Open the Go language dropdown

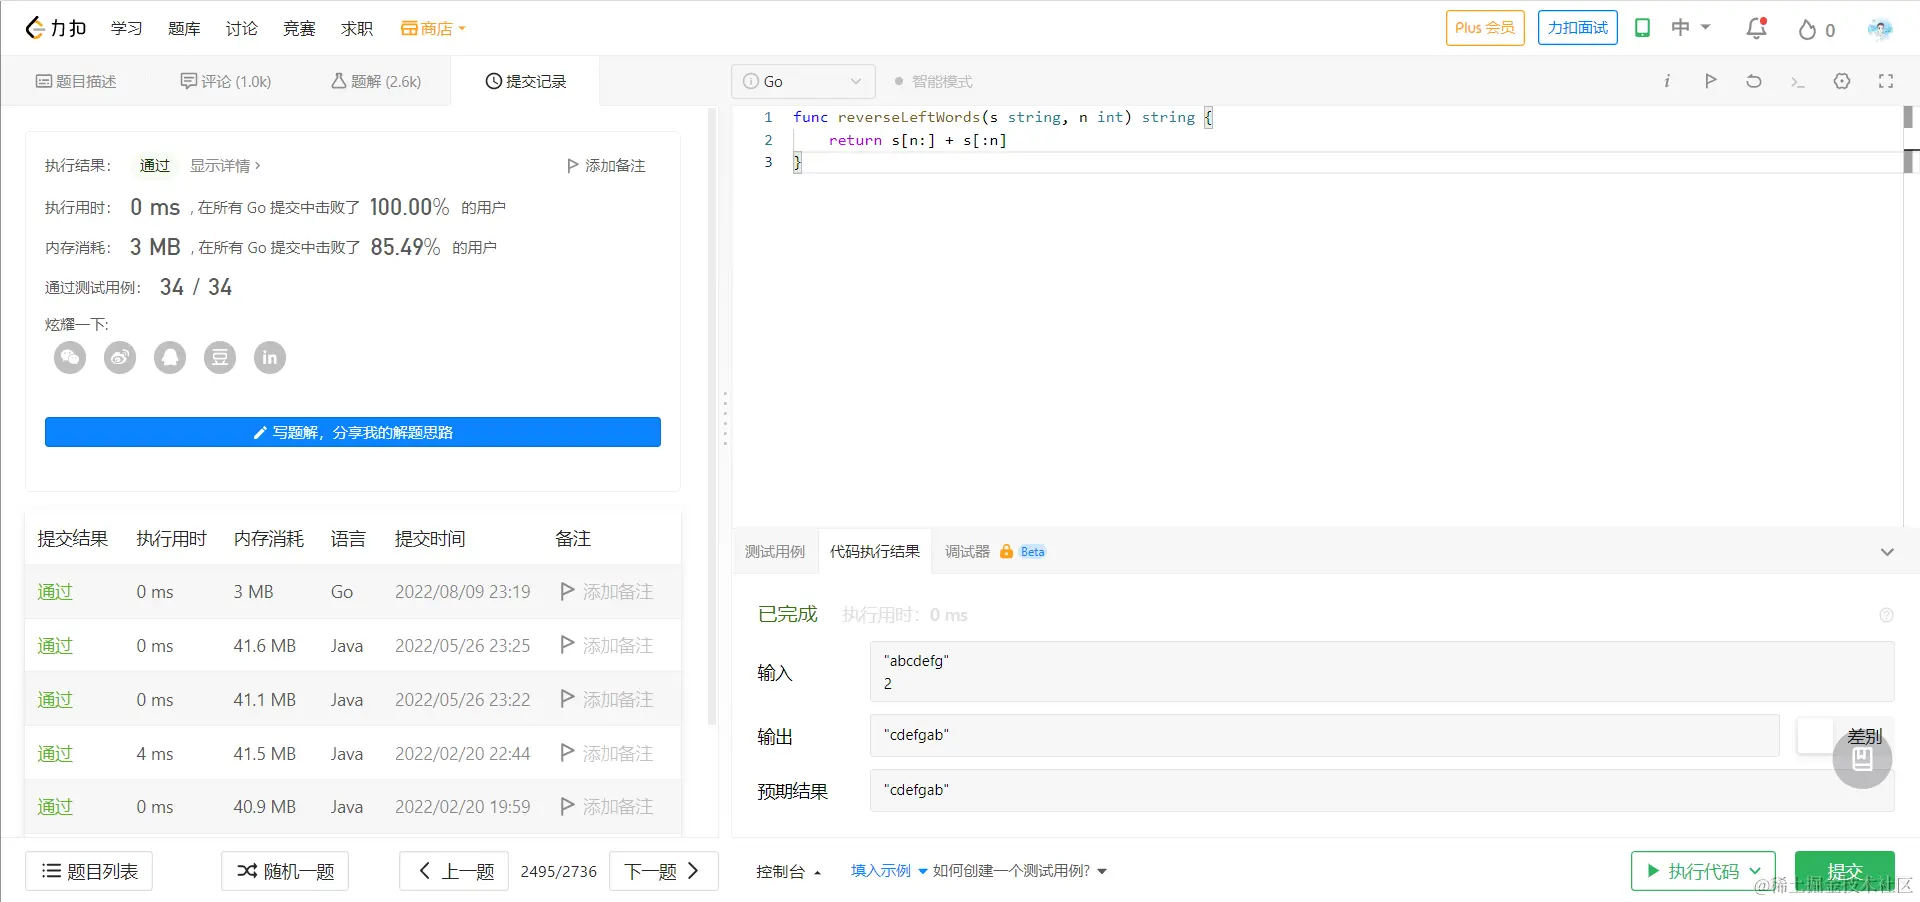[x=803, y=81]
